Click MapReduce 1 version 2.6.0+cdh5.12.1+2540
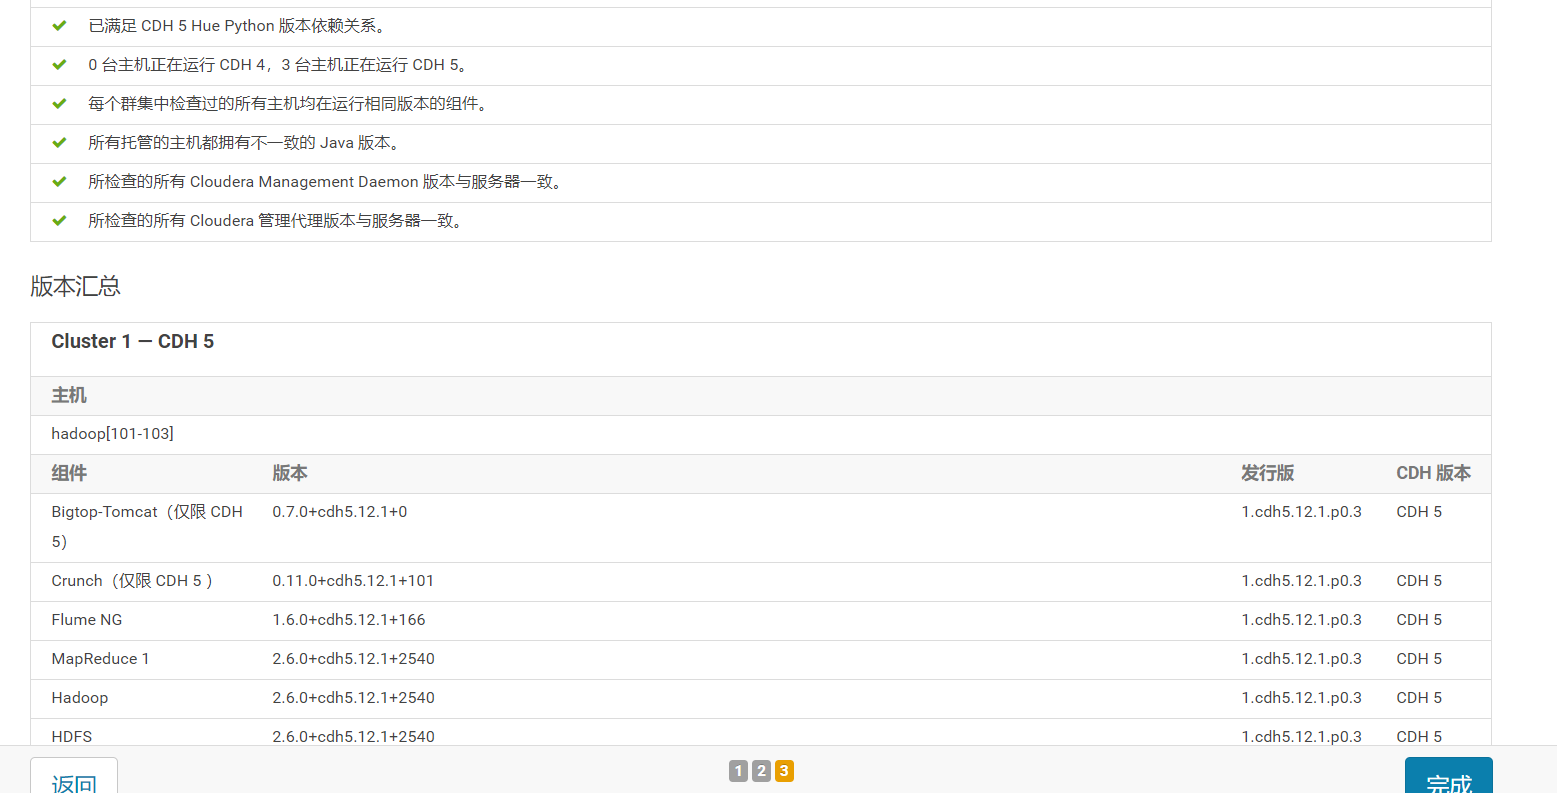This screenshot has height=793, width=1557. (353, 659)
